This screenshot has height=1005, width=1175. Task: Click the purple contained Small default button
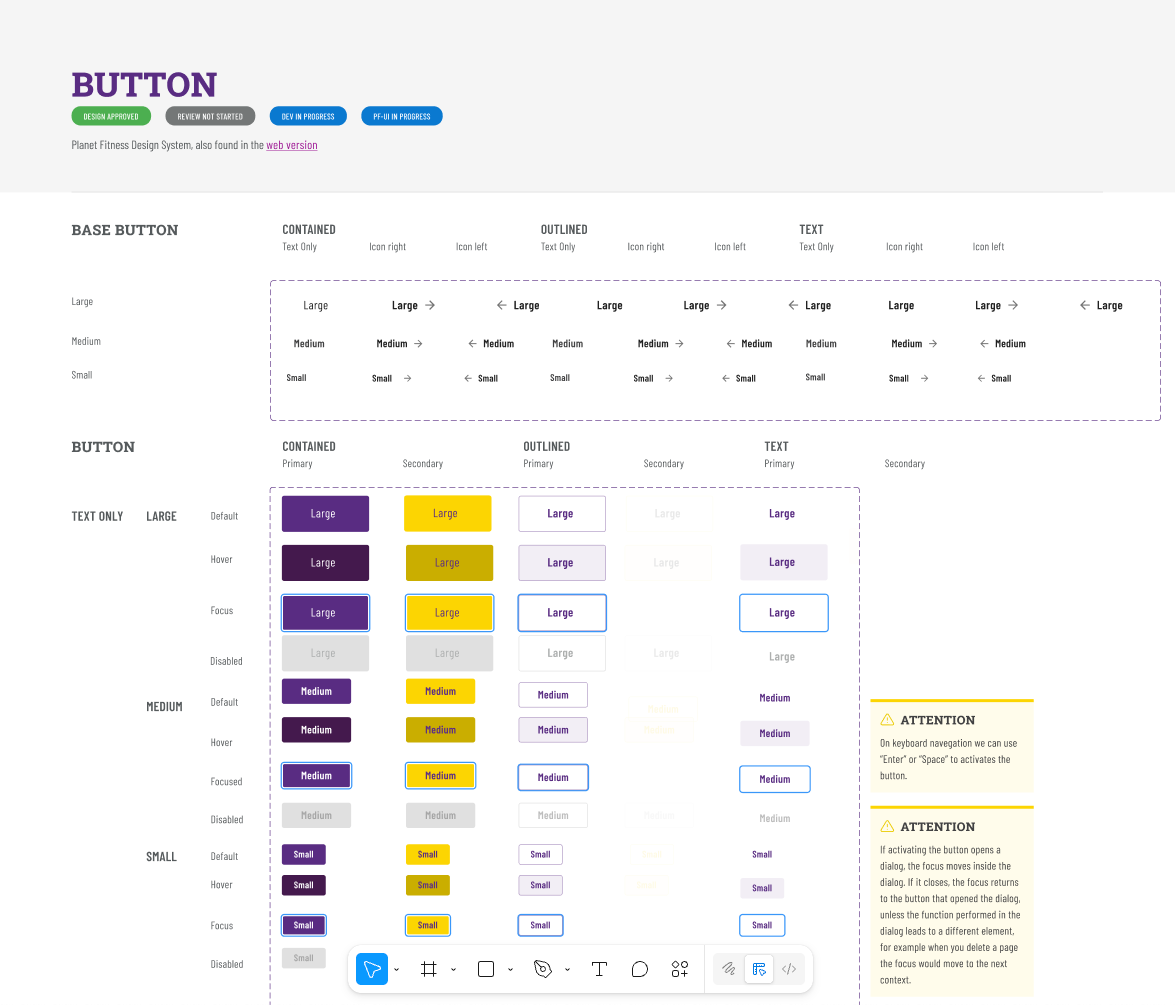(303, 854)
